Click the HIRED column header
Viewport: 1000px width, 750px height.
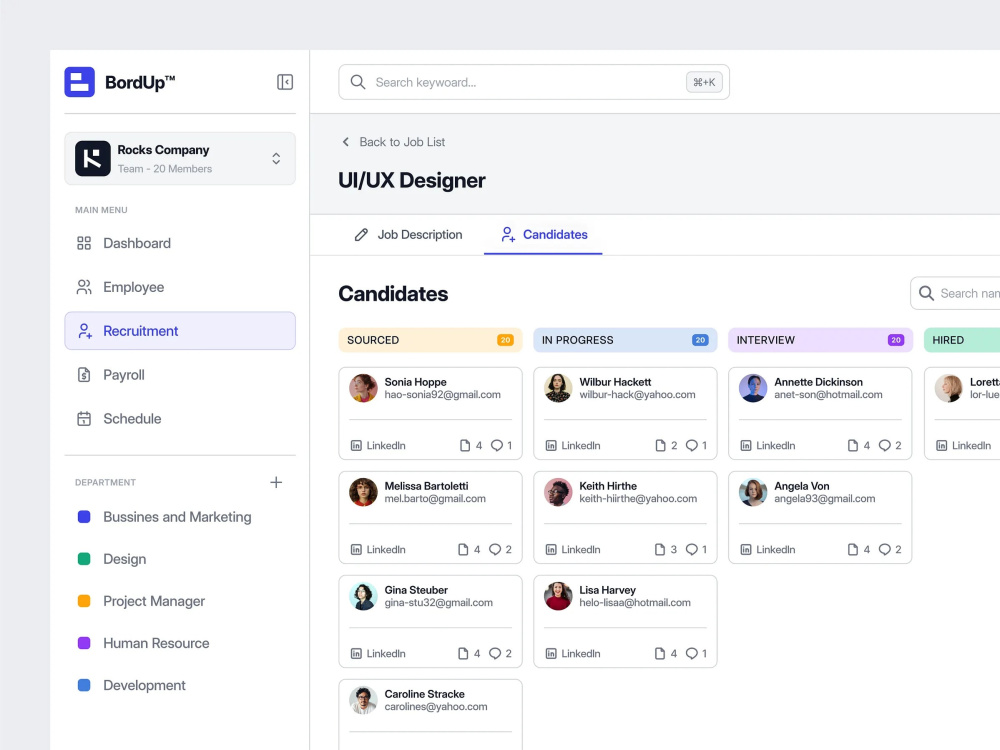(962, 340)
